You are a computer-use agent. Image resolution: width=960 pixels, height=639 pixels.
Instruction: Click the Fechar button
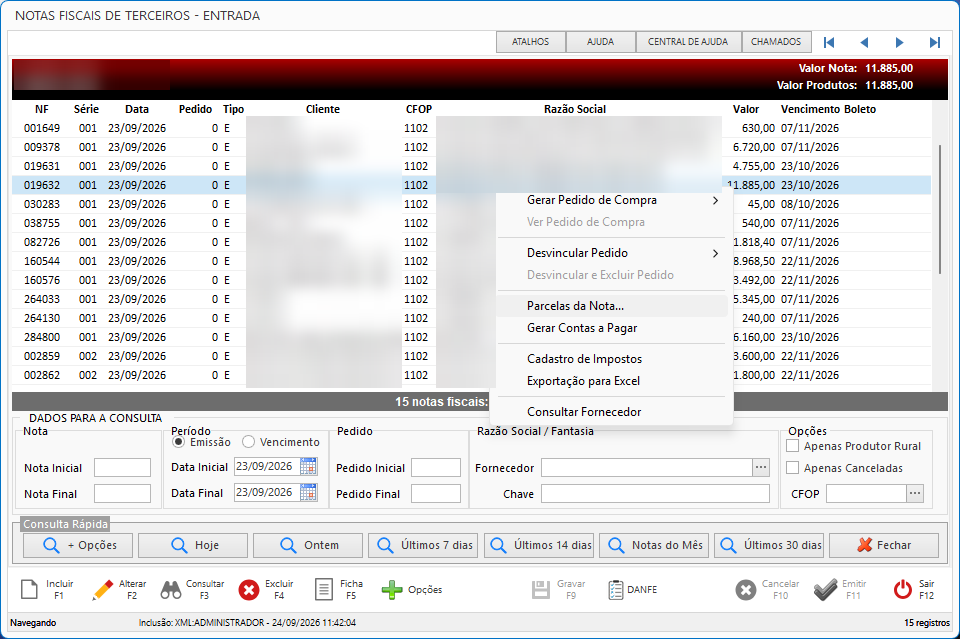884,545
